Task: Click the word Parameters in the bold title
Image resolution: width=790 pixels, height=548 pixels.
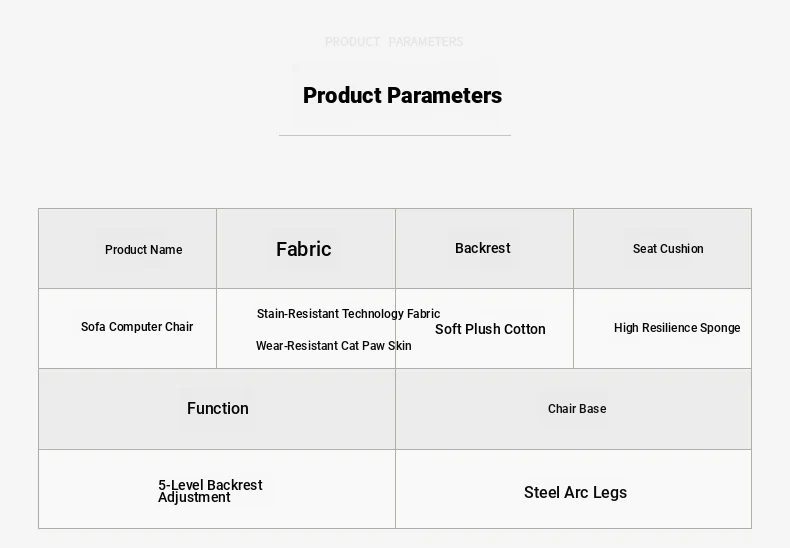Action: pos(445,96)
